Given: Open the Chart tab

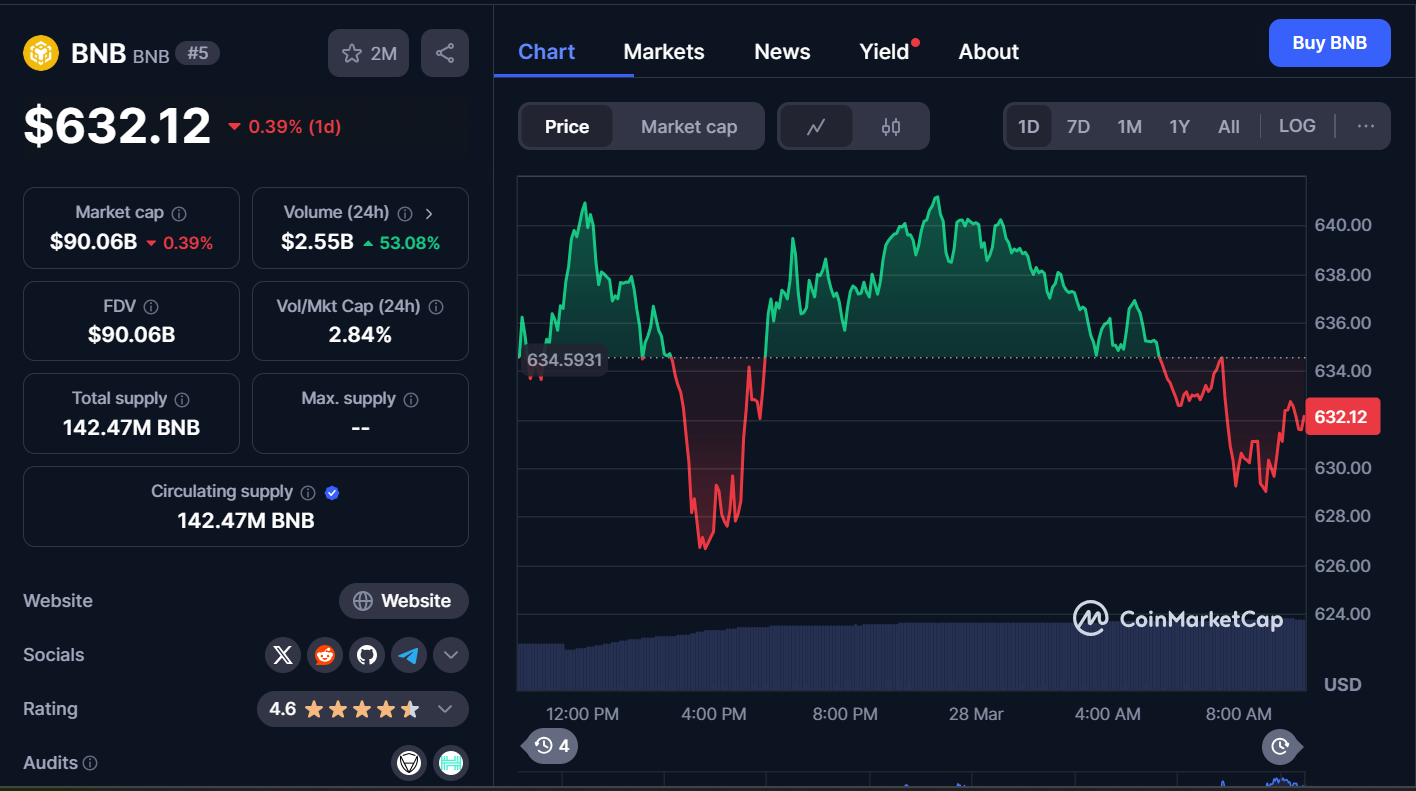Looking at the screenshot, I should pos(546,52).
